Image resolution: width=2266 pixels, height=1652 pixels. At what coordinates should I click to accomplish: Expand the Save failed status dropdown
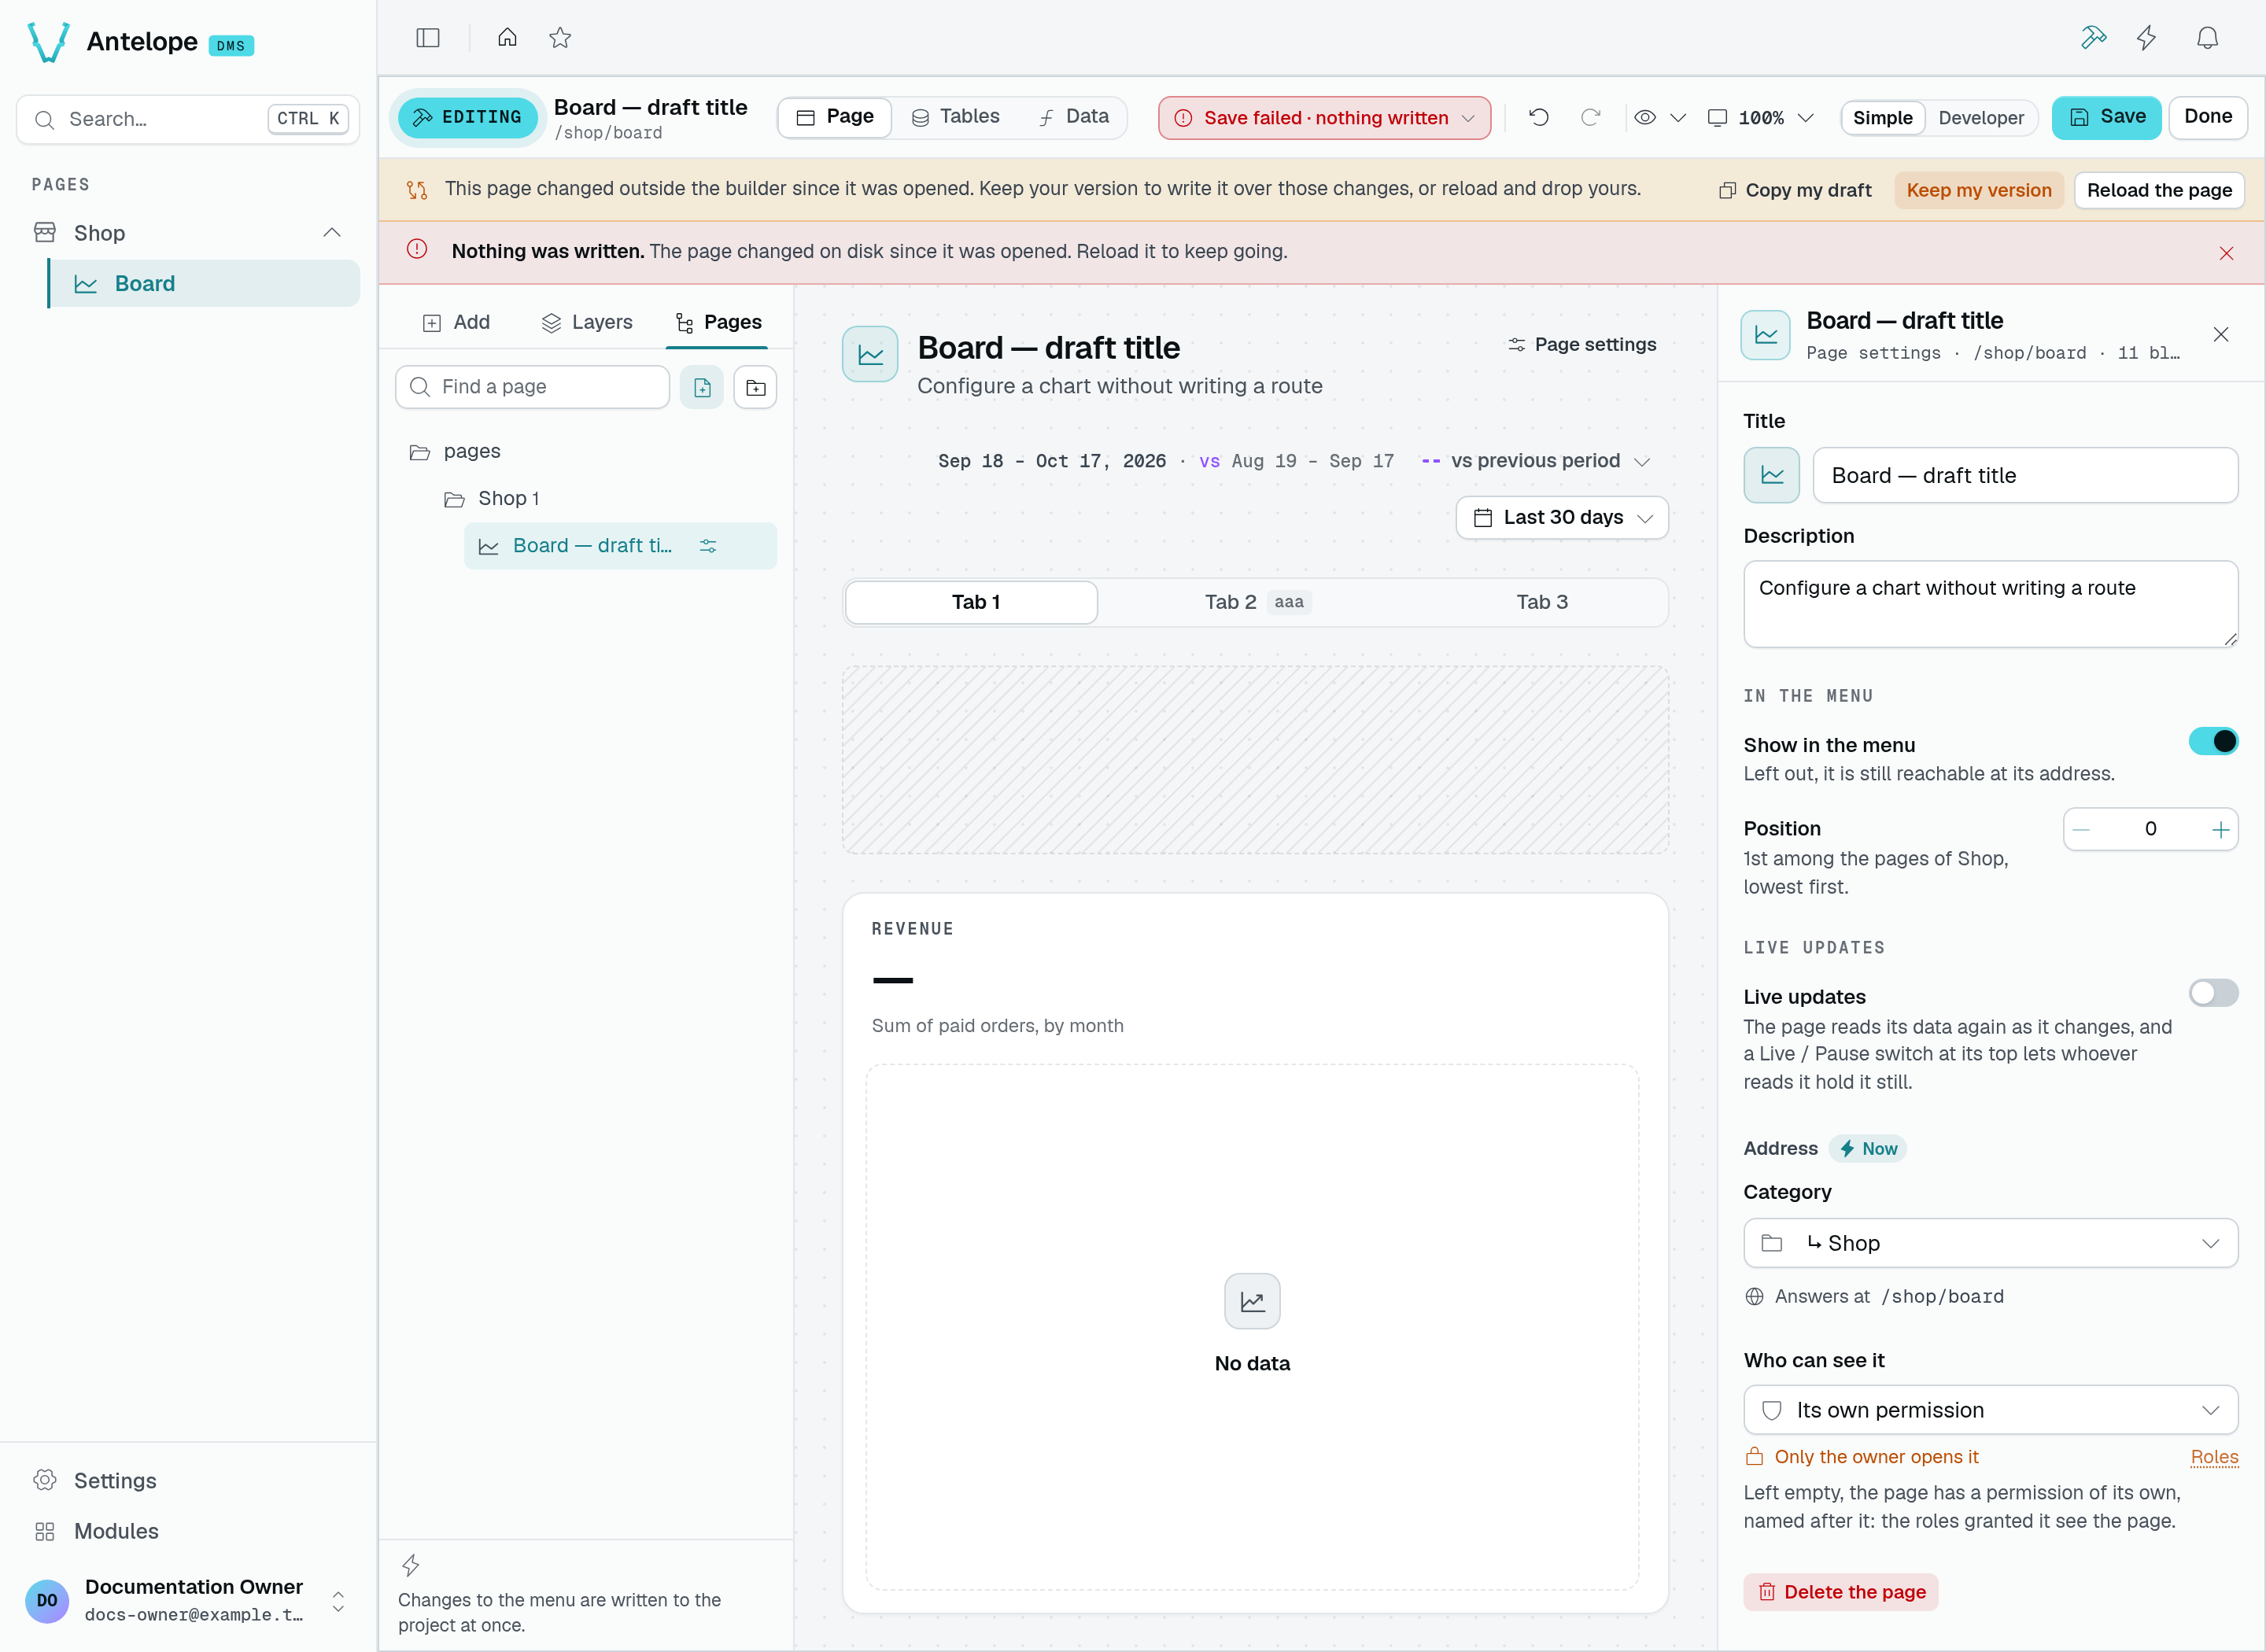1324,118
